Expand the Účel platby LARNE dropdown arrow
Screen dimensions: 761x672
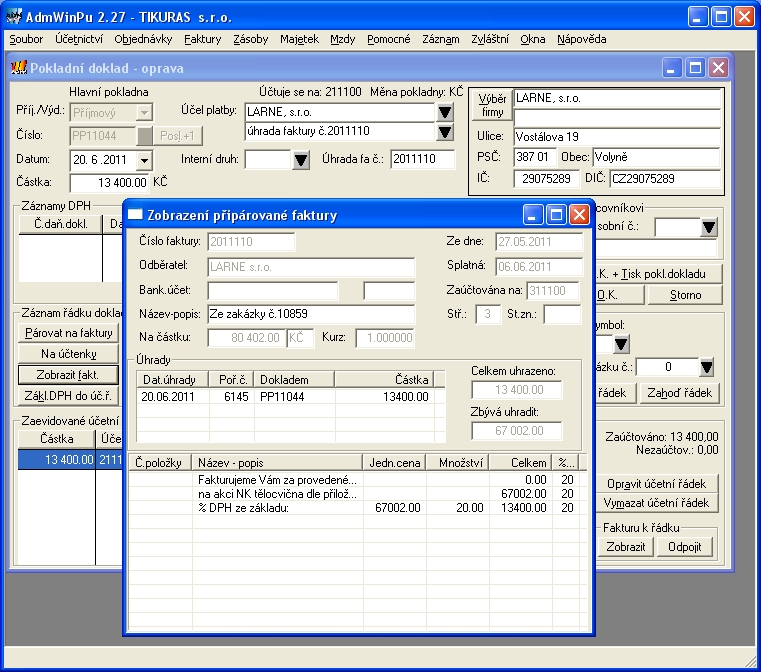pyautogui.click(x=445, y=113)
